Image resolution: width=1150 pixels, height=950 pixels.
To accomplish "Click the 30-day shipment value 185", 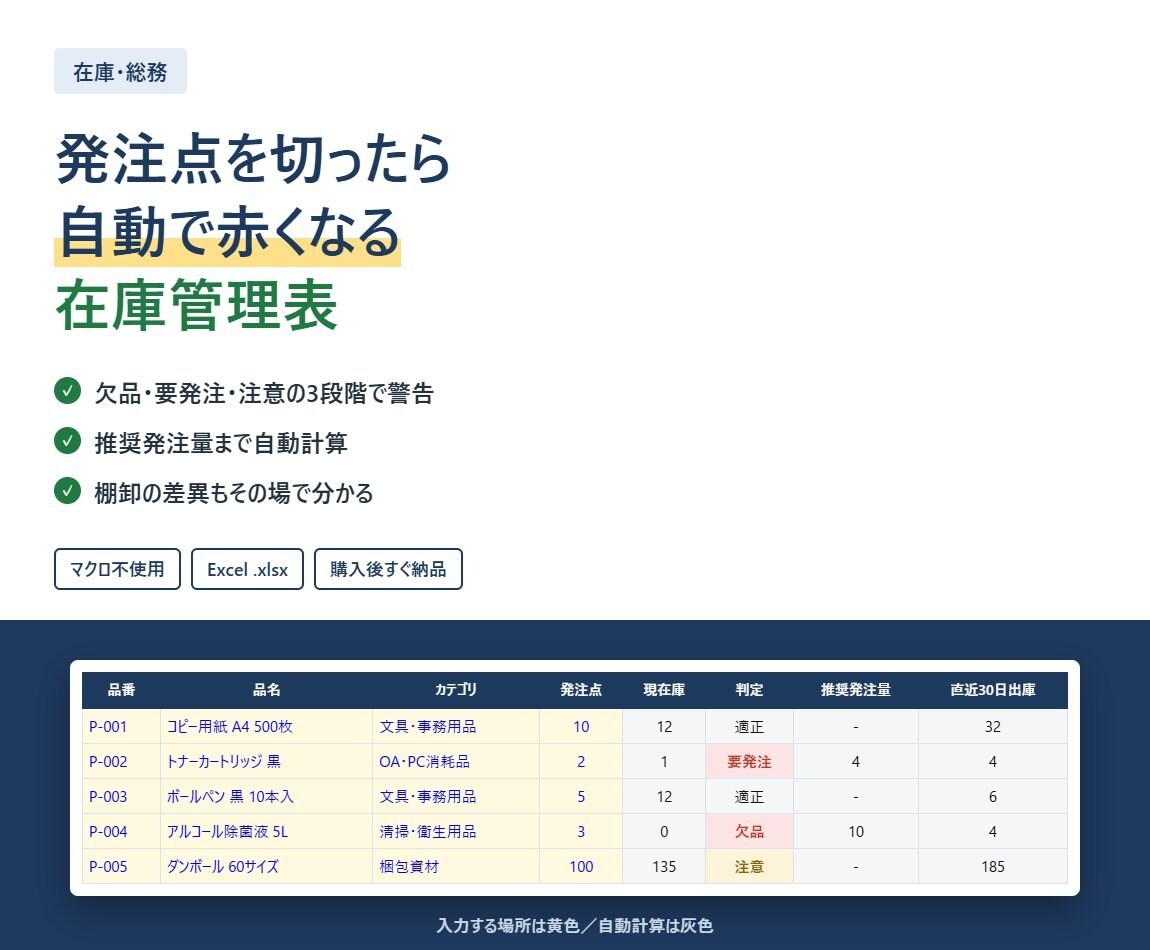I will pos(992,866).
